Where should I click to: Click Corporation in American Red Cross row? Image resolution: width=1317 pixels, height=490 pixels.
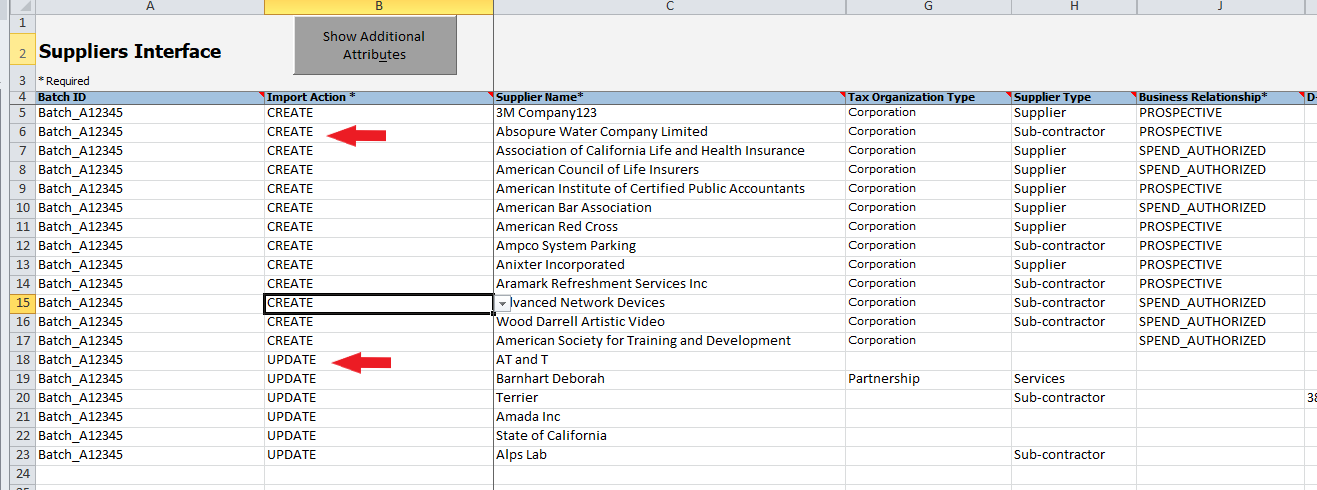[x=928, y=227]
